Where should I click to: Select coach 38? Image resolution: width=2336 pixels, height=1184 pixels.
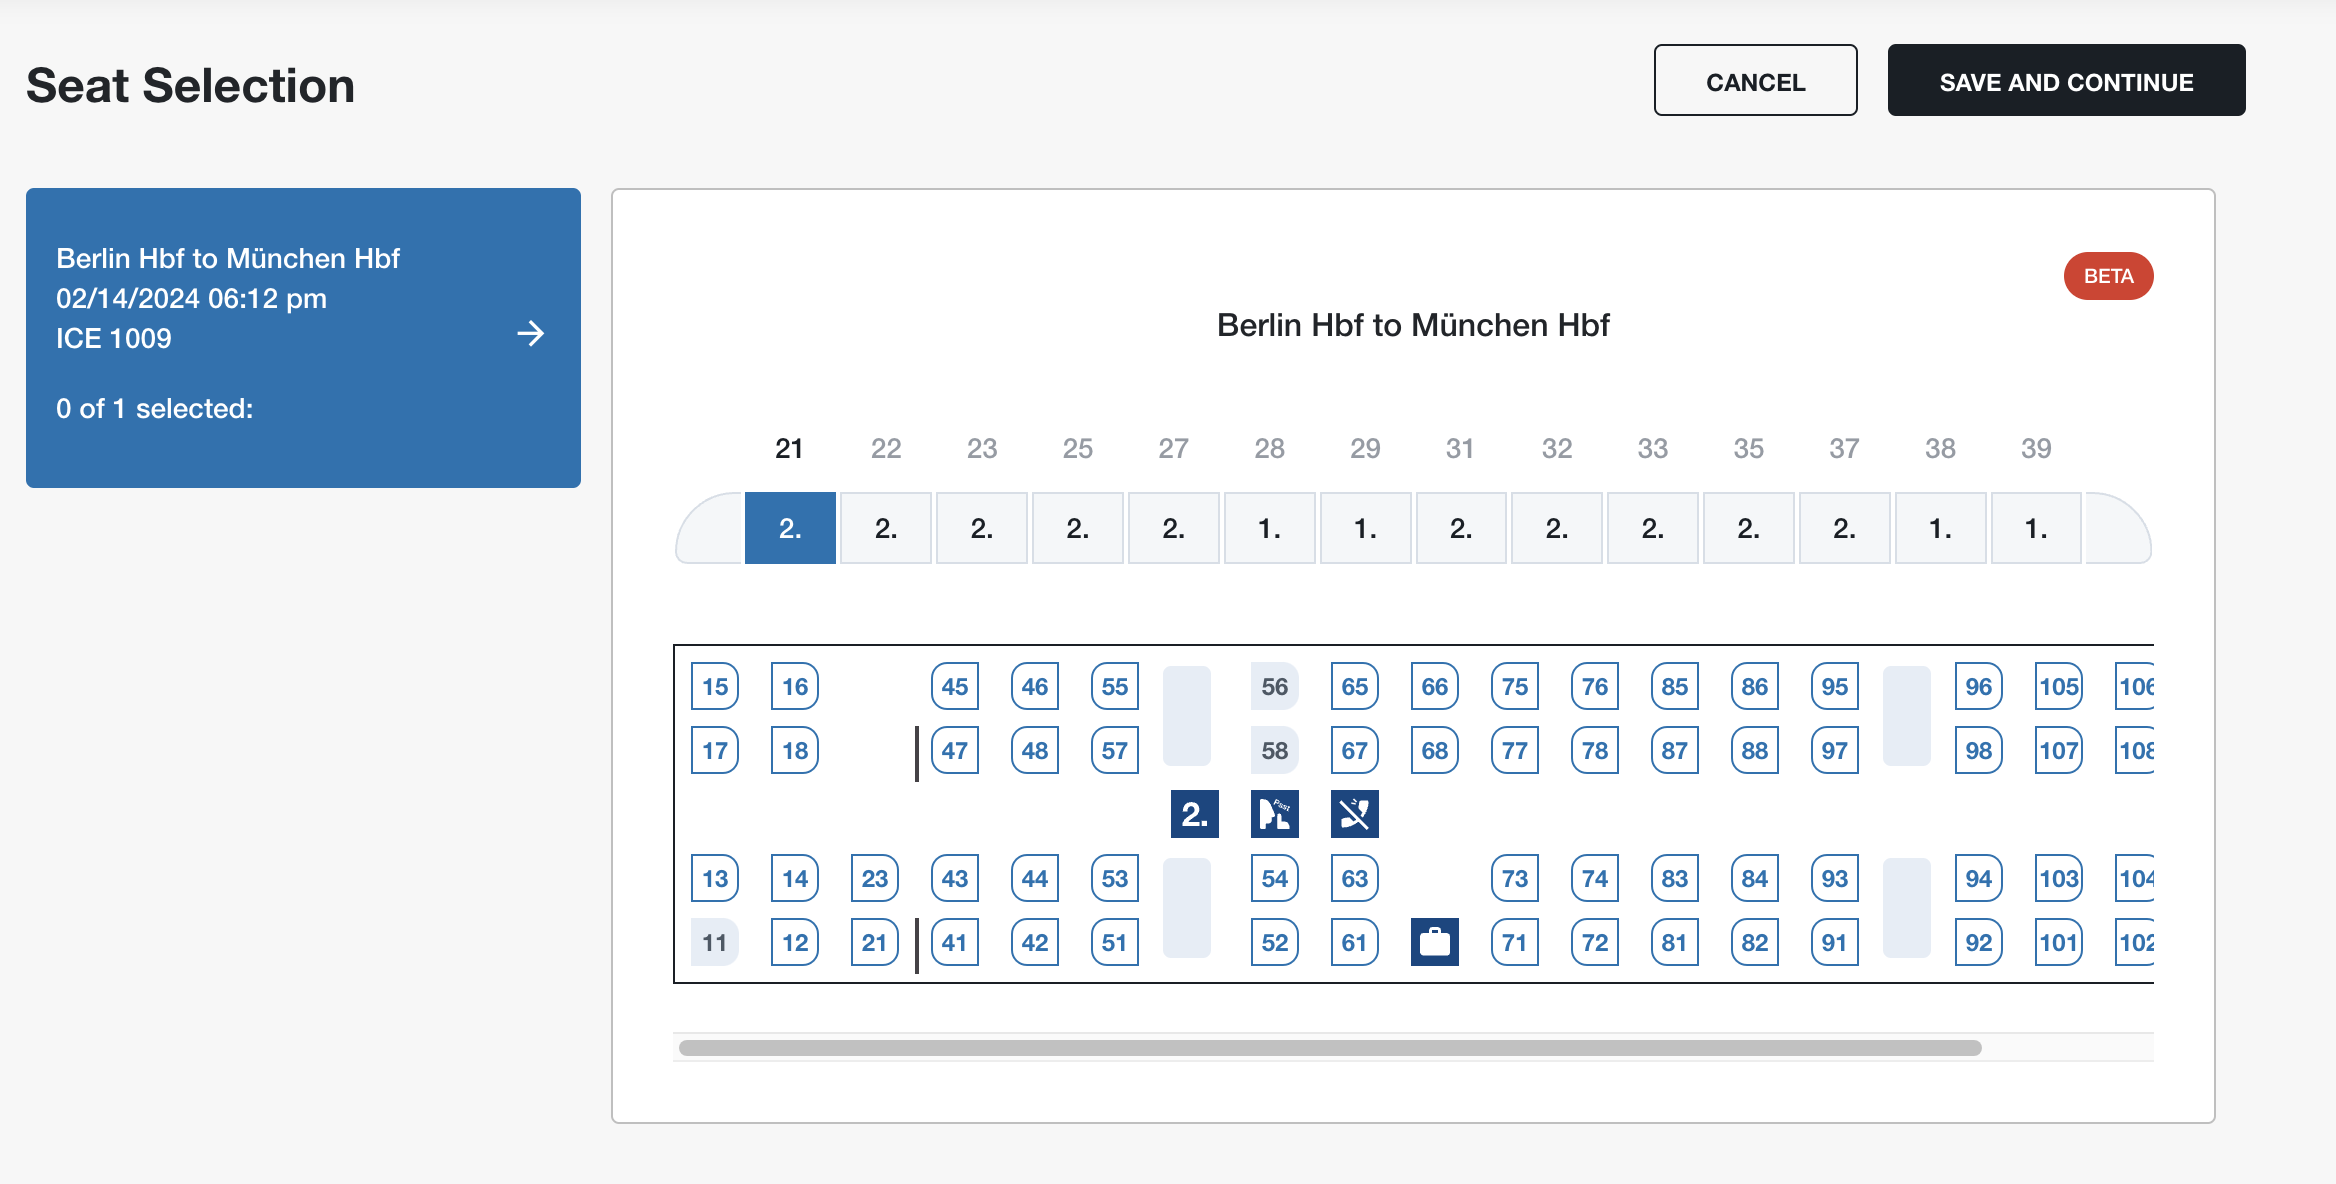[x=1940, y=528]
